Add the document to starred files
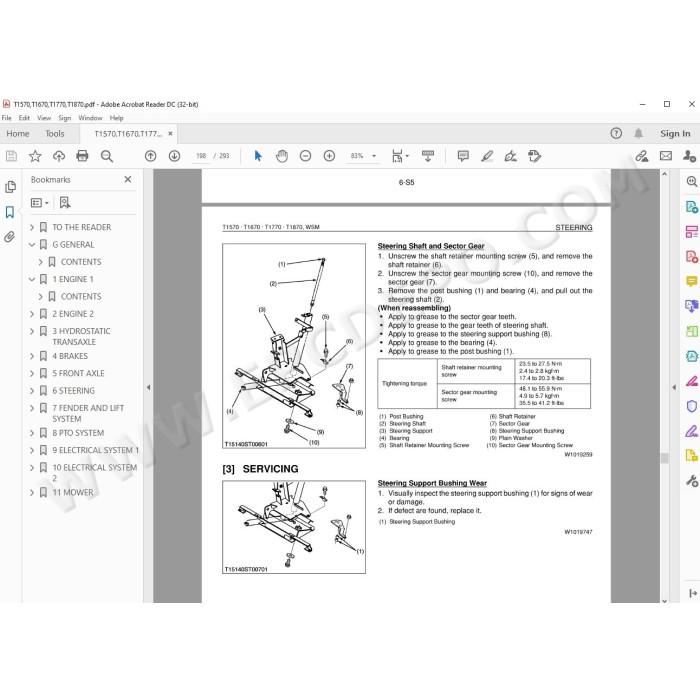This screenshot has width=700, height=700. pos(35,156)
